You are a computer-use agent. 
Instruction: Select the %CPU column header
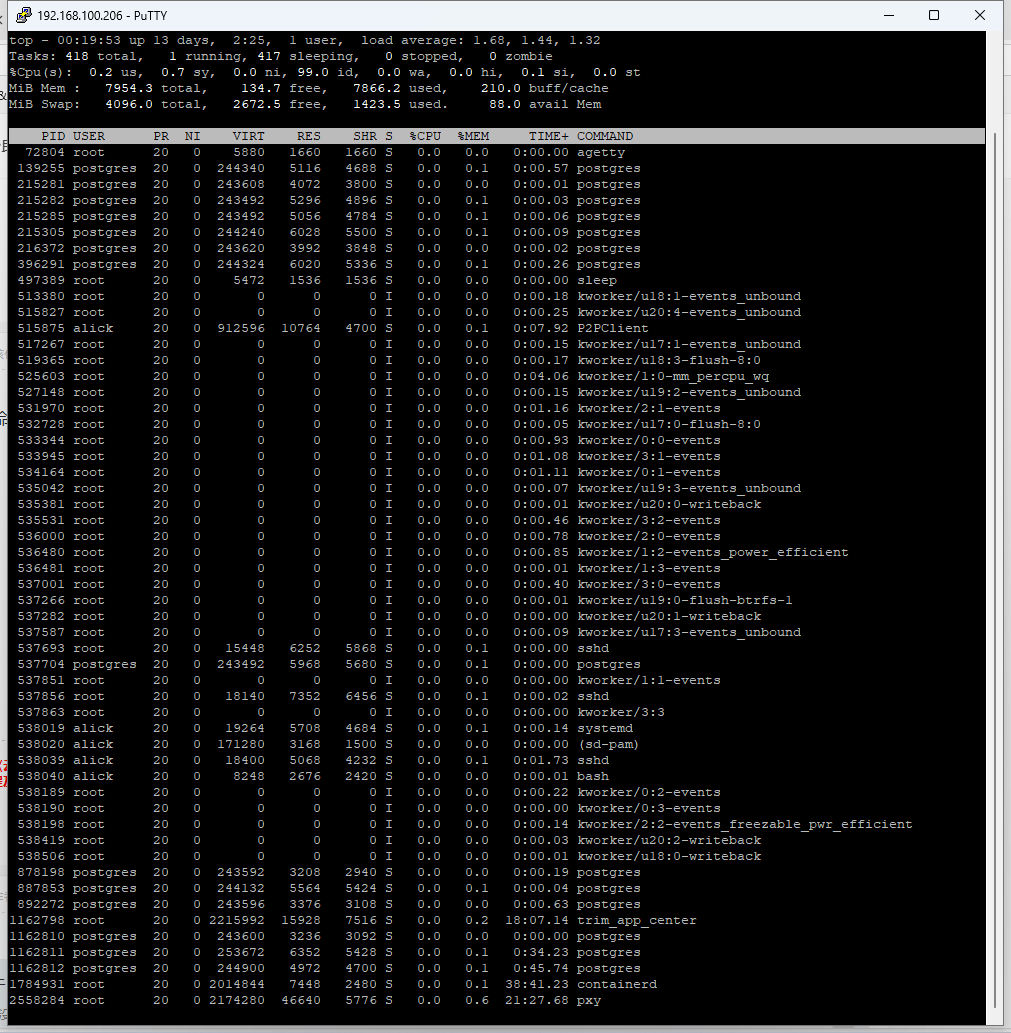tap(427, 135)
